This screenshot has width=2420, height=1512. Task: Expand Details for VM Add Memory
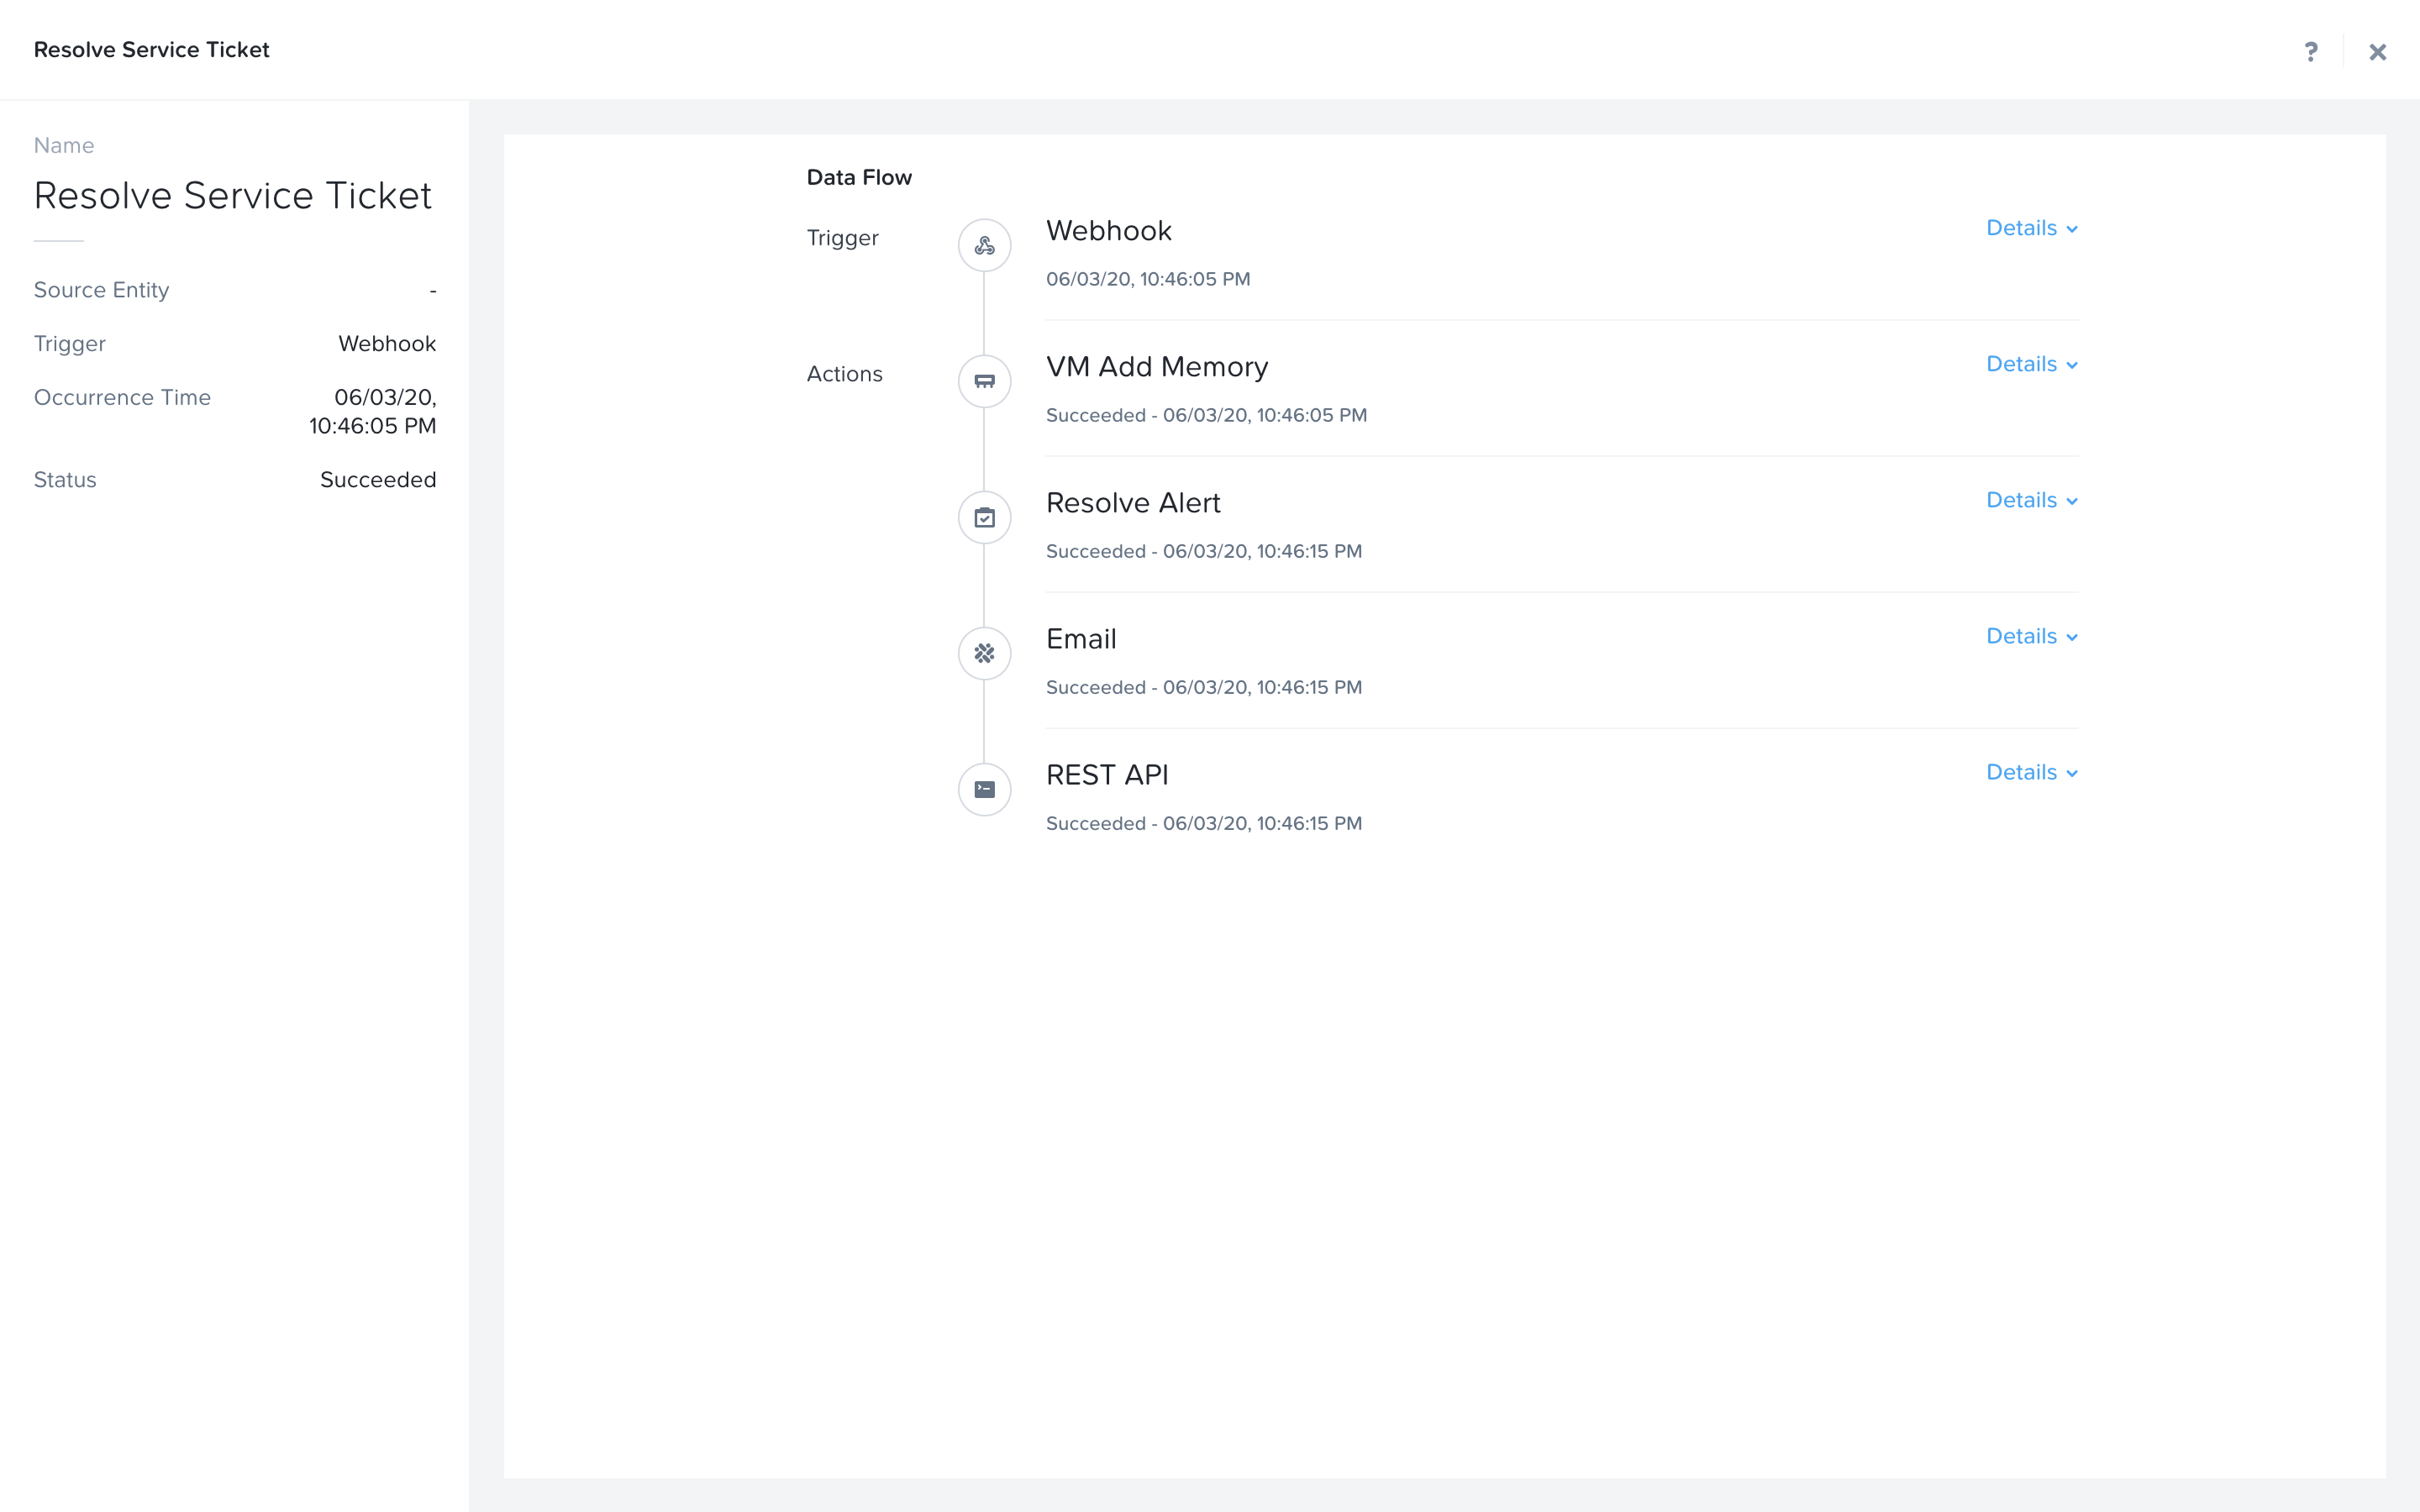[x=2032, y=364]
